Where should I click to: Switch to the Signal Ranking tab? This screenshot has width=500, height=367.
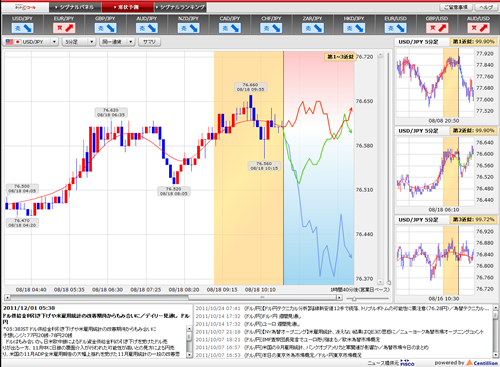(180, 7)
